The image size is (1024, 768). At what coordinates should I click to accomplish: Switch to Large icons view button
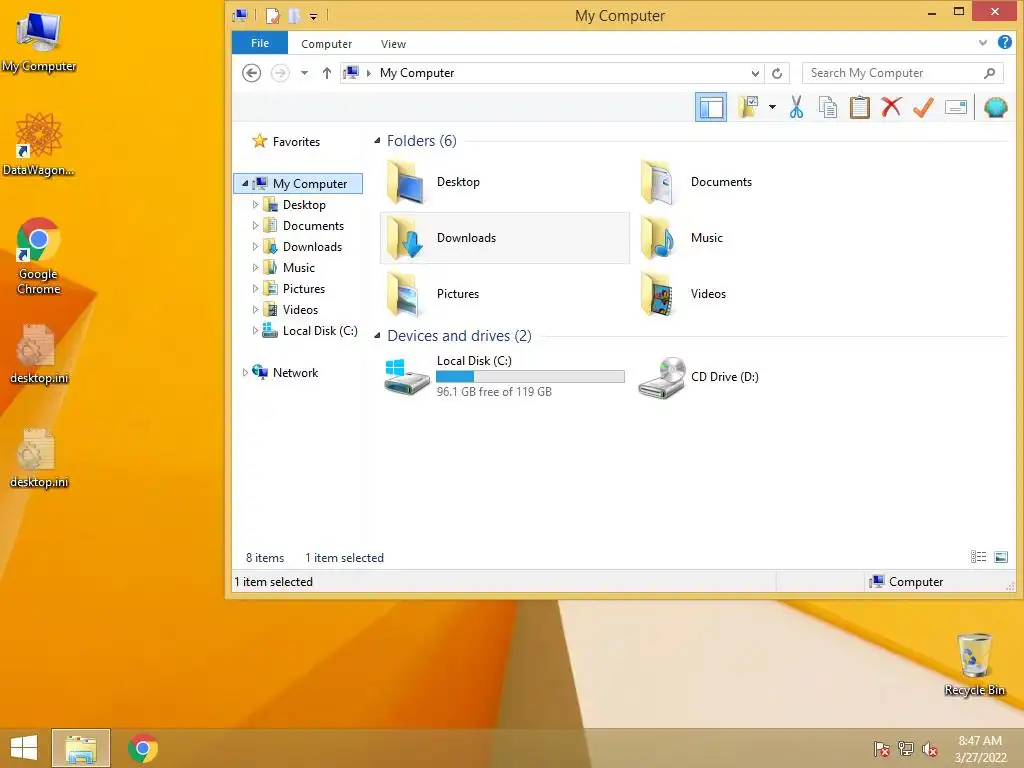point(1000,556)
